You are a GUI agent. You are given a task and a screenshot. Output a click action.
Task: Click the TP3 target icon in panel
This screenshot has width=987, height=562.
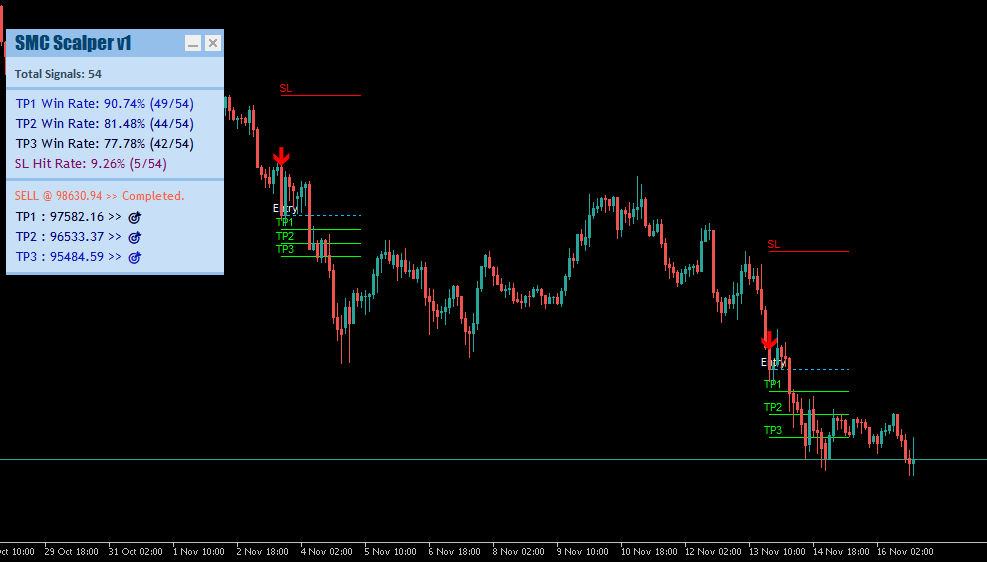pos(135,257)
